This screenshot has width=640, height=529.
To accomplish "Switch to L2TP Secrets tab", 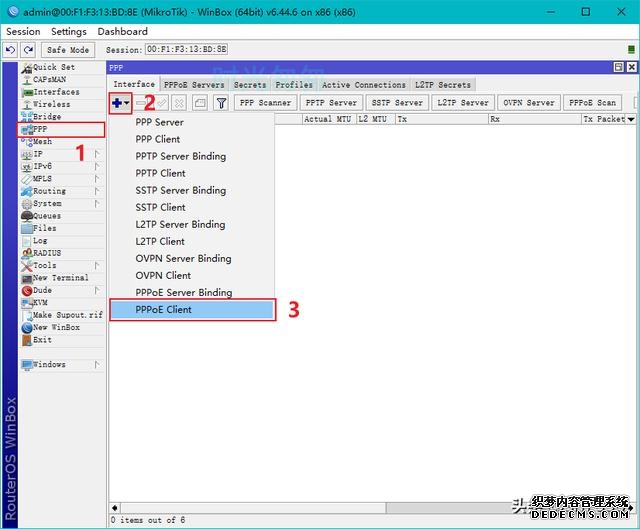I will 443,85.
